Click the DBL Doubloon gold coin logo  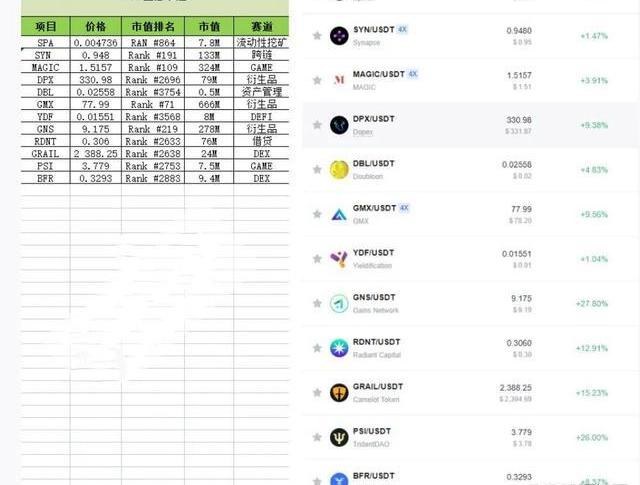point(339,170)
